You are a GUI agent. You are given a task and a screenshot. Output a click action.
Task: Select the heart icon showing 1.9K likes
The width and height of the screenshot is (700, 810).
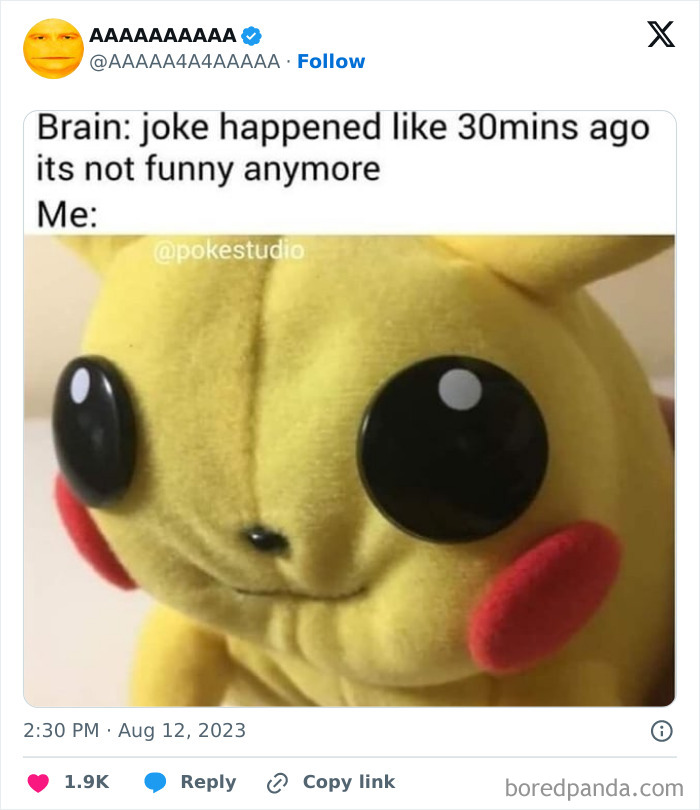pos(38,782)
